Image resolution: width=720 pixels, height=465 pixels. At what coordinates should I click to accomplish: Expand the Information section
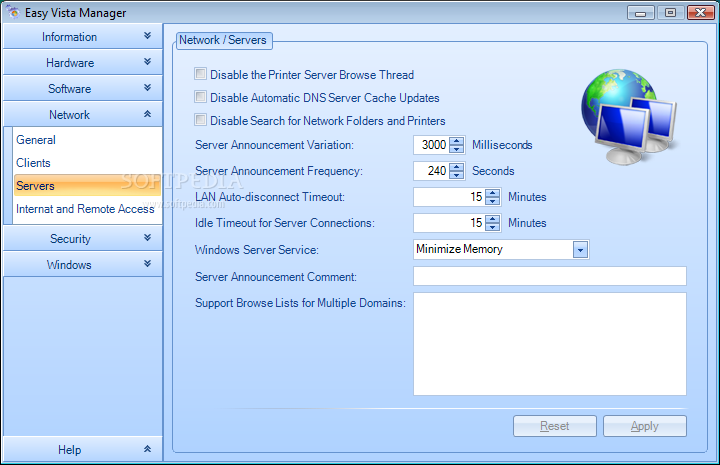(x=83, y=36)
